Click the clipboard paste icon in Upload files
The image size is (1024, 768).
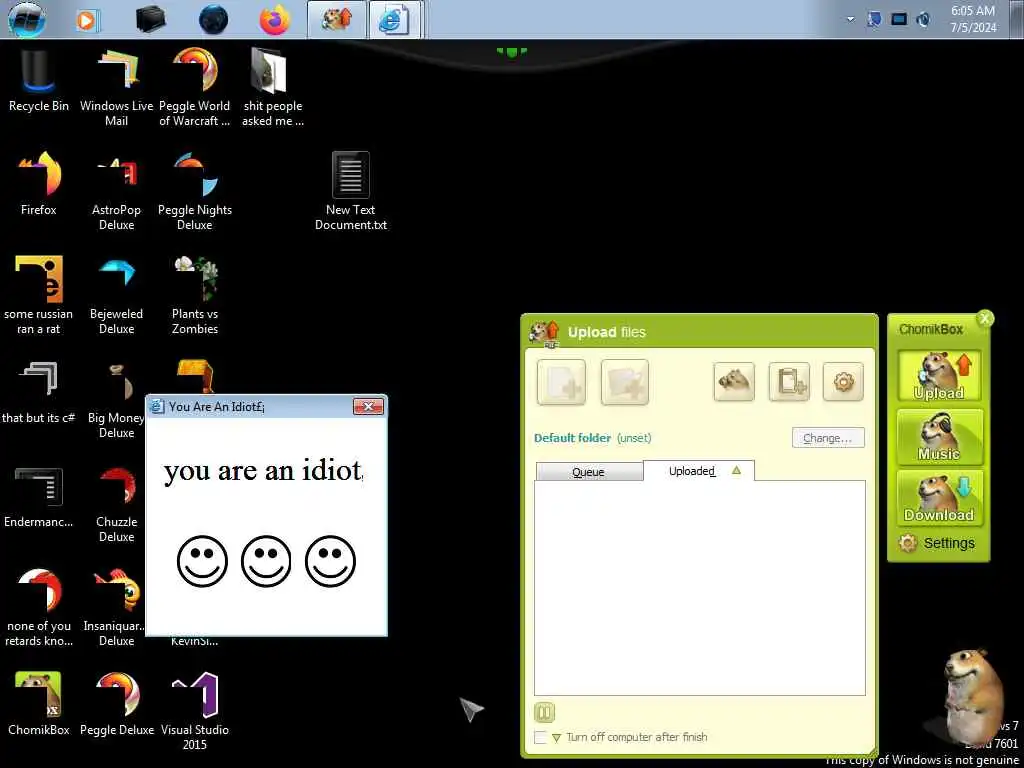click(x=789, y=382)
